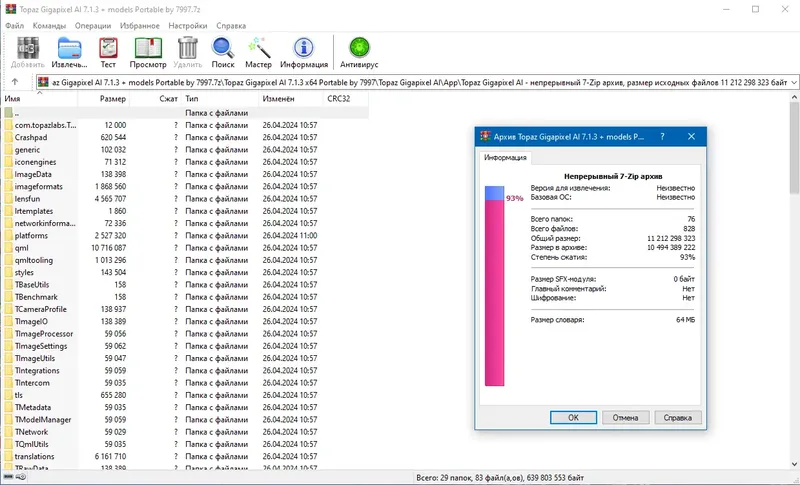
Task: Click the Отмена button
Action: pos(626,418)
